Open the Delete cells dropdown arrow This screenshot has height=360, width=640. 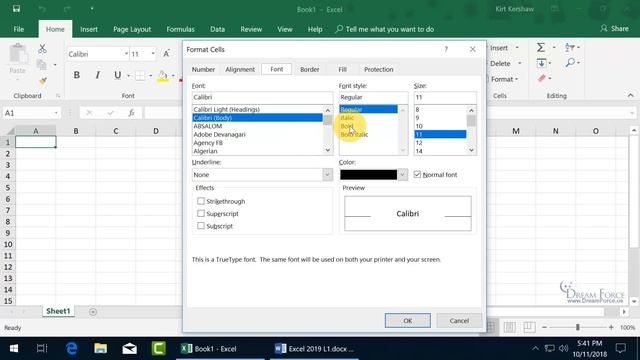(520, 64)
